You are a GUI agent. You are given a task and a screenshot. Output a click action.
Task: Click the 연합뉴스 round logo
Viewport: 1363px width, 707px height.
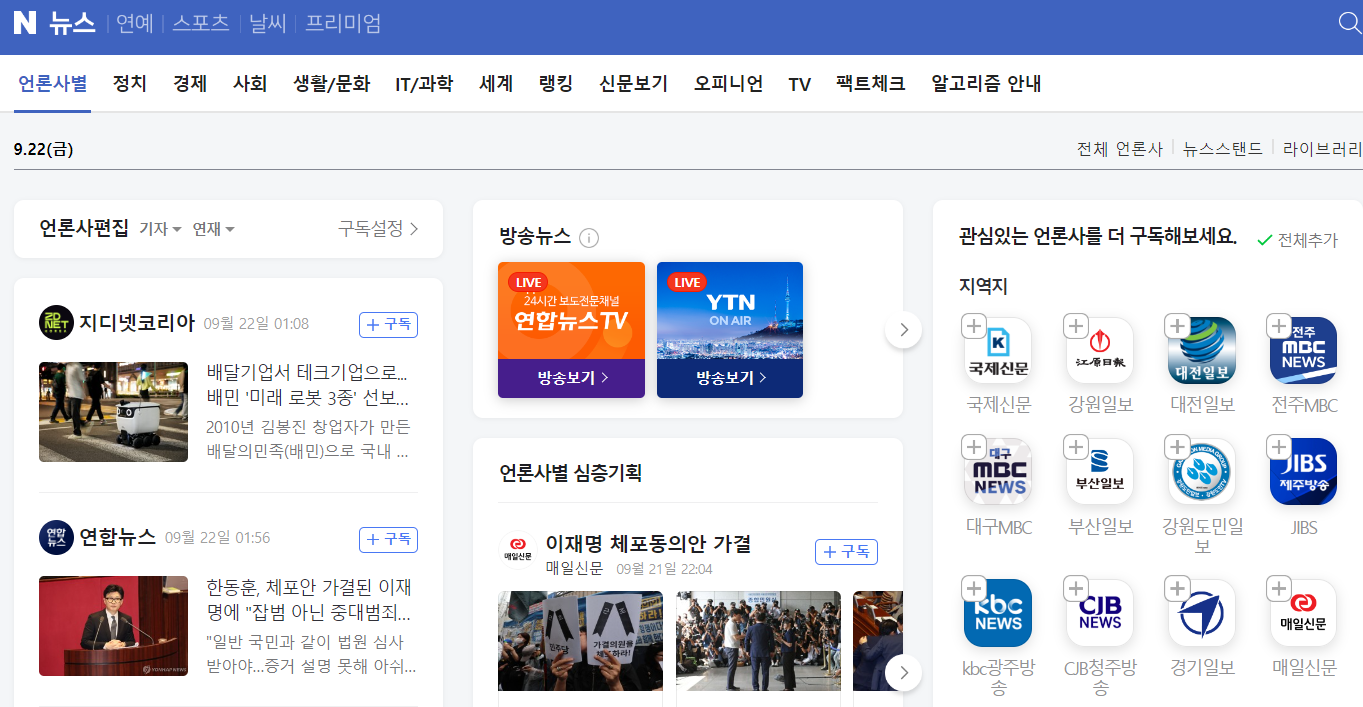point(56,537)
